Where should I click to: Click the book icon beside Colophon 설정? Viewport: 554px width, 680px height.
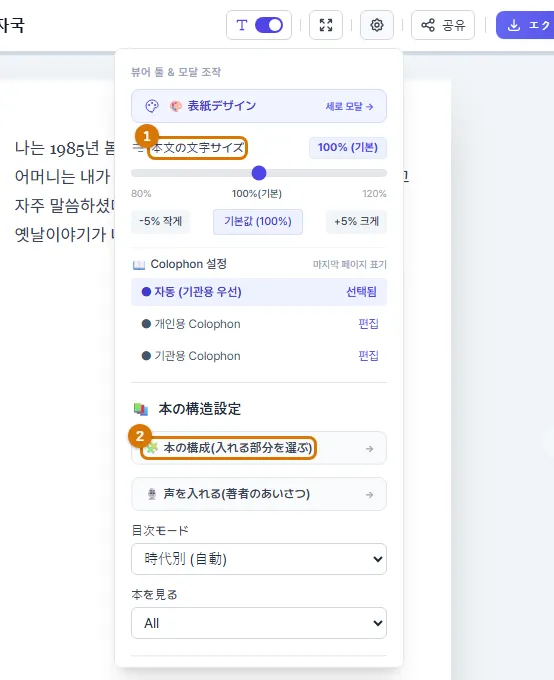139,265
